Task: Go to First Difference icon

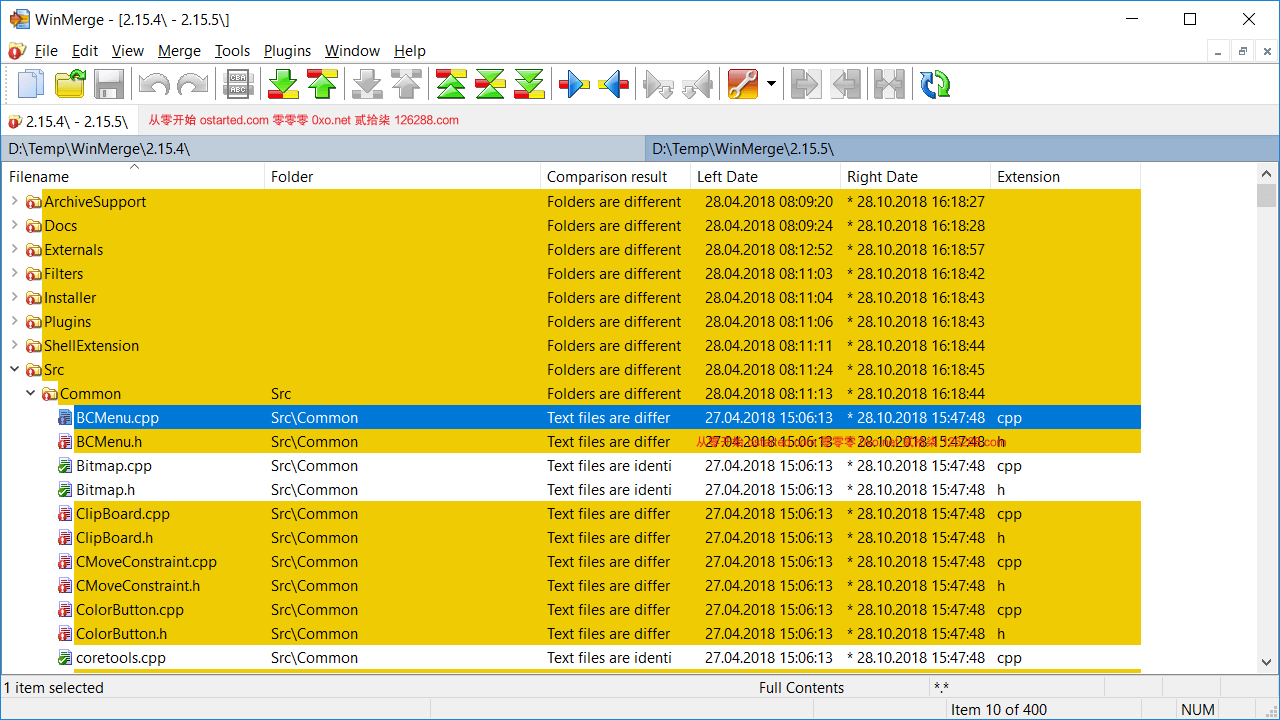Action: 451,84
